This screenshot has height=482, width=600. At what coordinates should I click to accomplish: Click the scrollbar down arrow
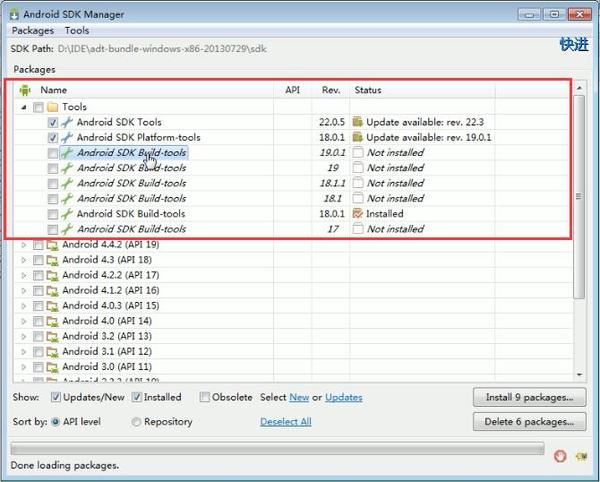coord(579,375)
